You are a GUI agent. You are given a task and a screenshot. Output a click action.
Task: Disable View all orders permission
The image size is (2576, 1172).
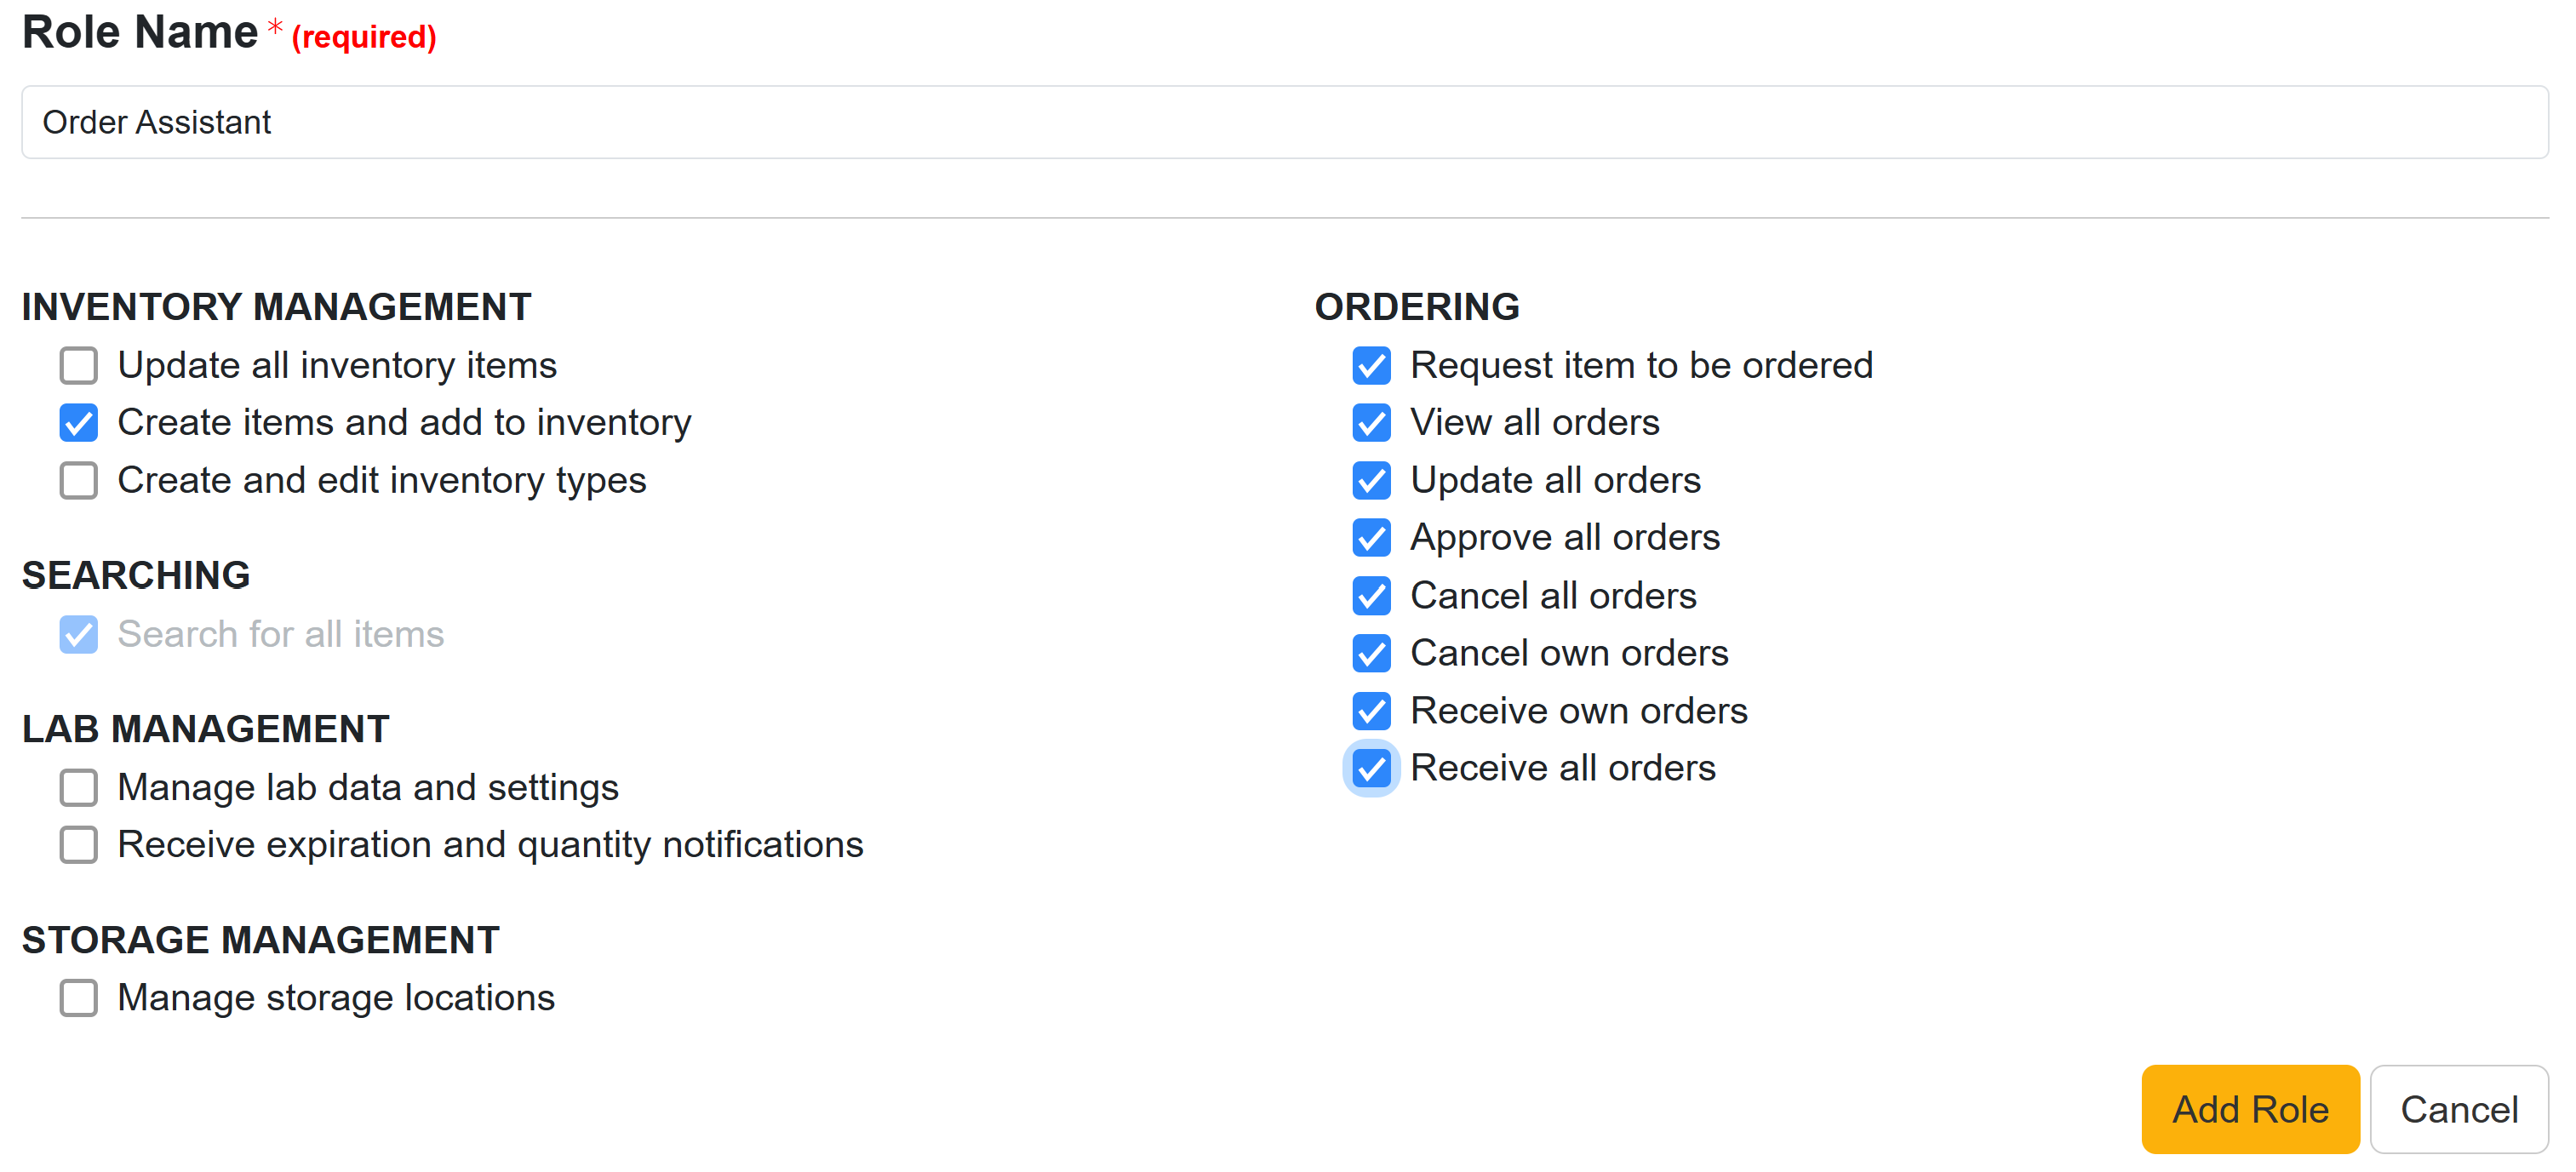(x=1371, y=423)
